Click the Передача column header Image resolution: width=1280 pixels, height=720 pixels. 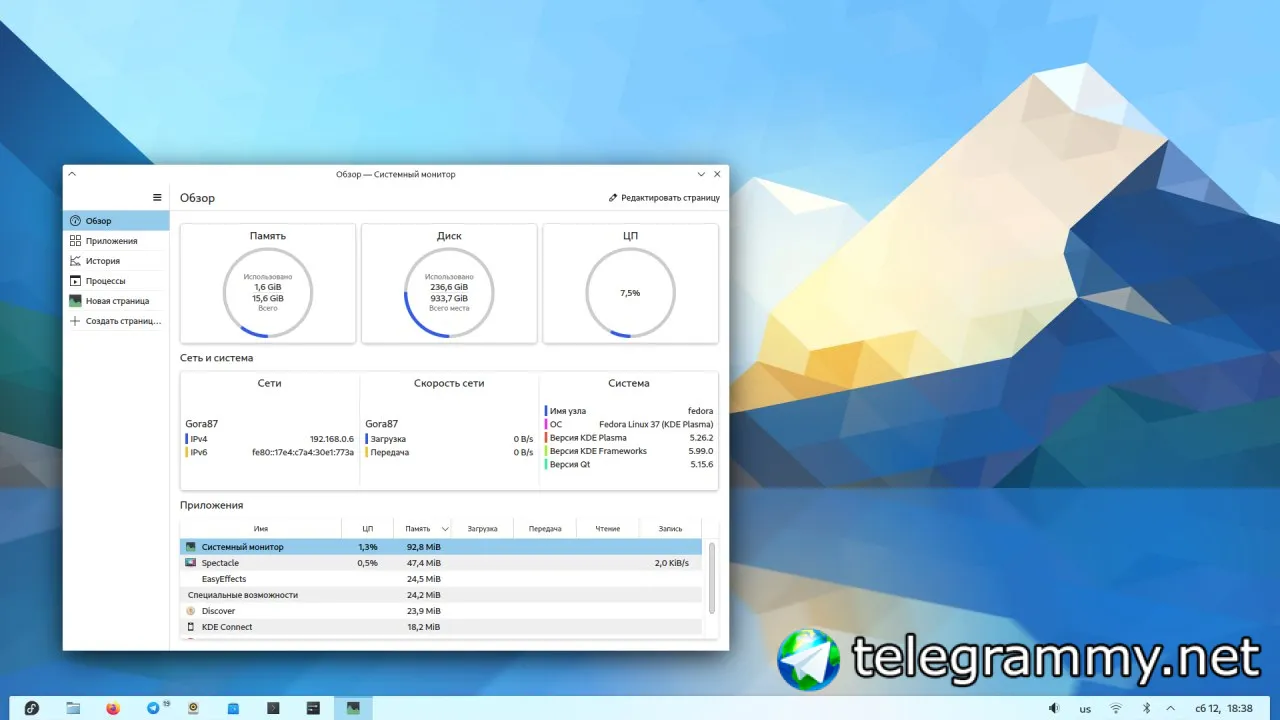point(545,529)
